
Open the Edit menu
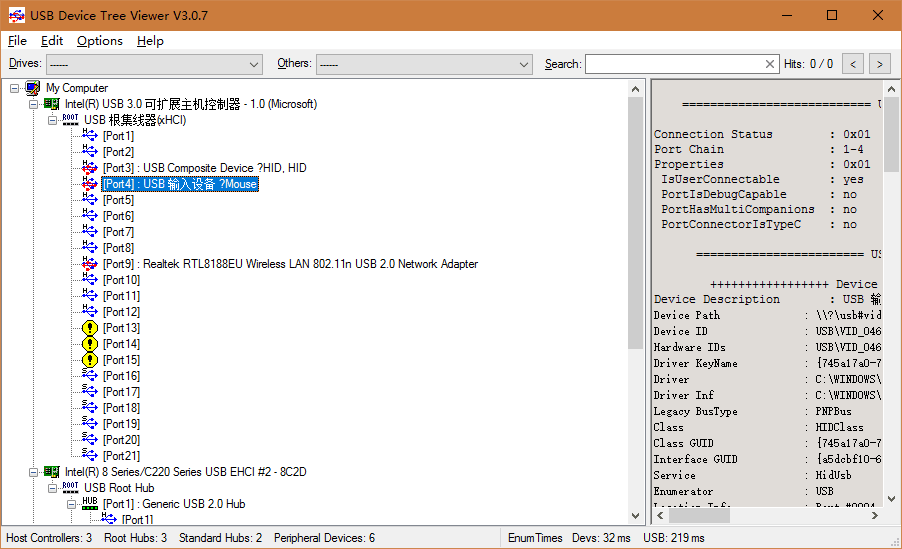pos(52,41)
